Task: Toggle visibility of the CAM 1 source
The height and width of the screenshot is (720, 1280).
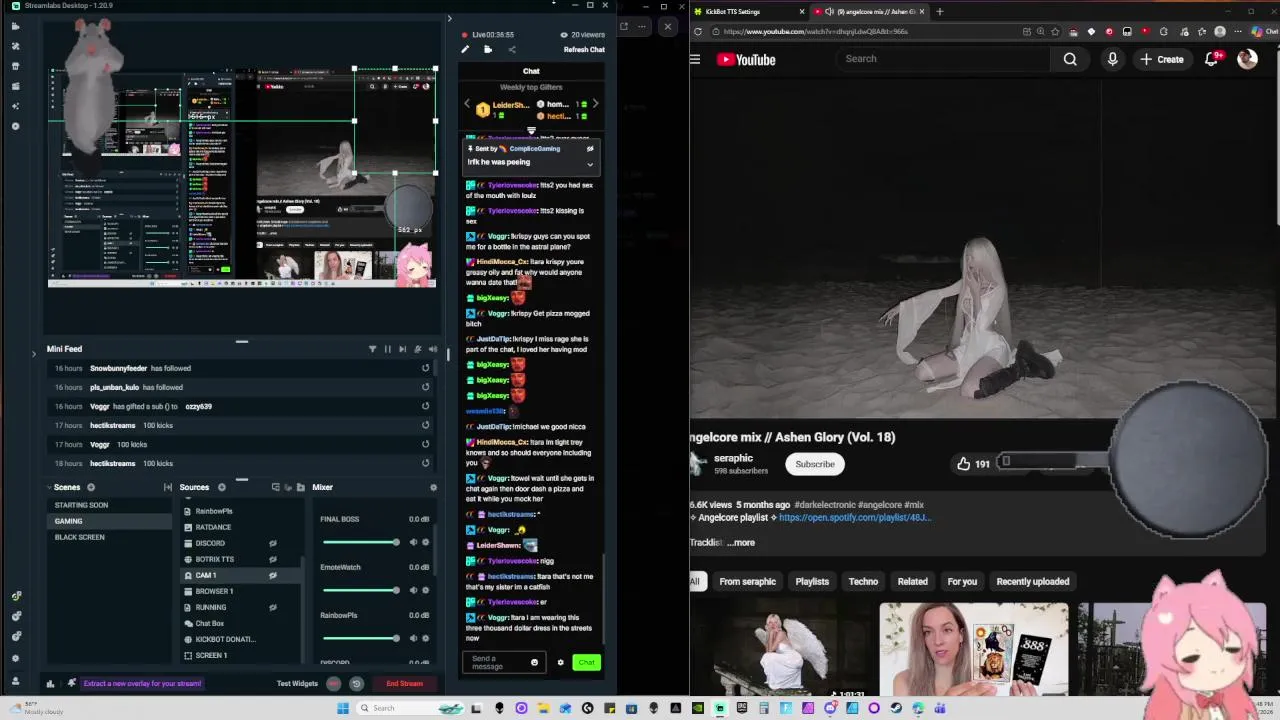Action: (272, 575)
